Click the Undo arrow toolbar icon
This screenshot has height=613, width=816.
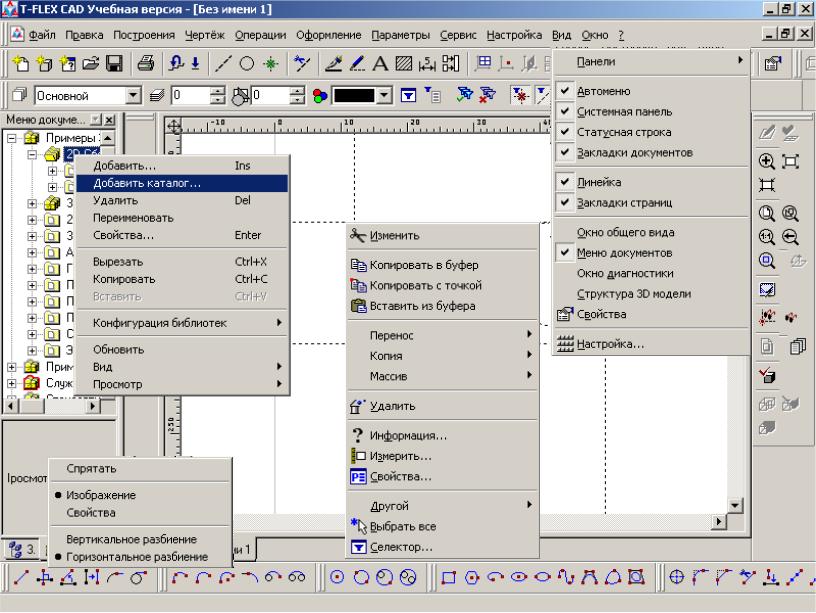pyautogui.click(x=176, y=63)
